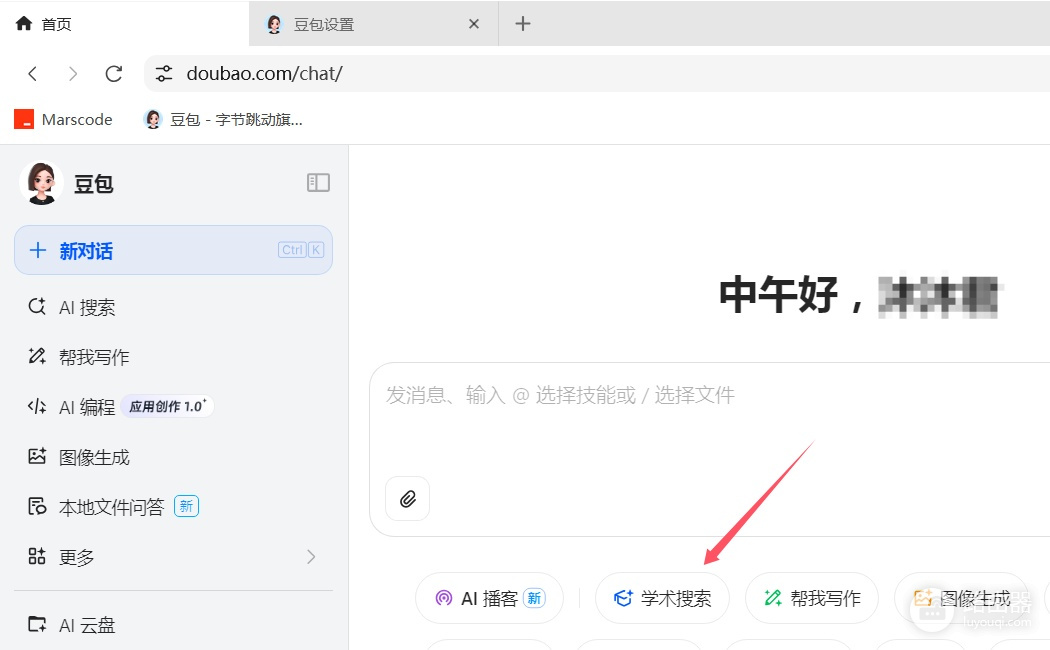Click the 更多 grid icon in the sidebar
This screenshot has width=1050, height=650.
(x=37, y=556)
